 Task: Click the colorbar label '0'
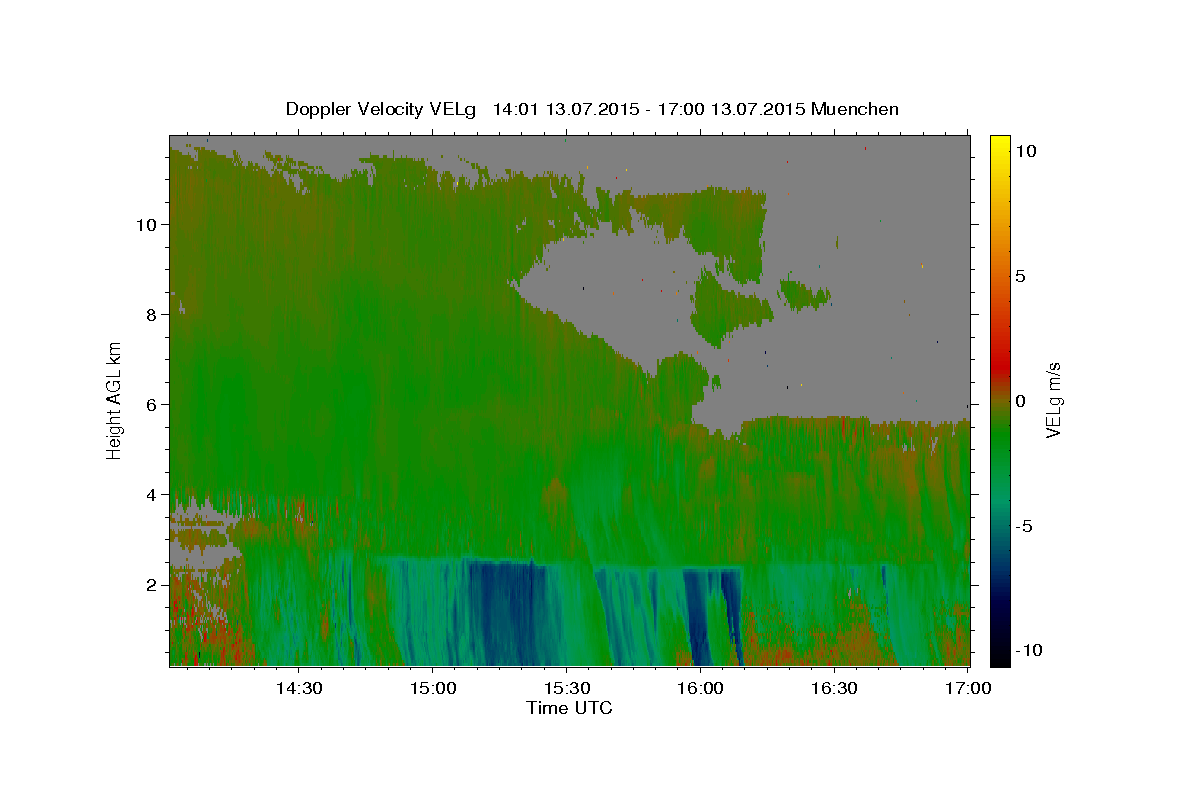point(1020,401)
